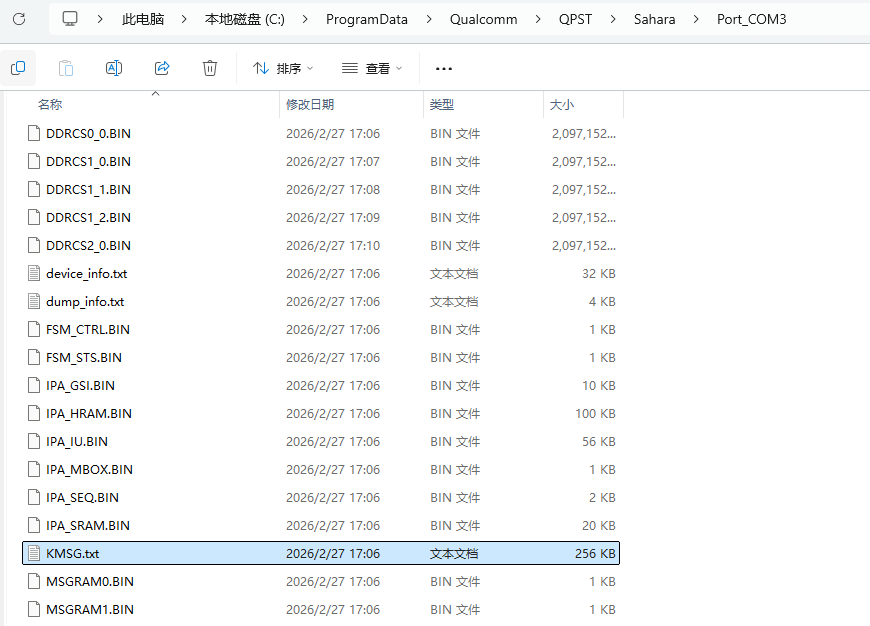Image resolution: width=870 pixels, height=626 pixels.
Task: Click the Port_COM3 breadcrumb
Action: (751, 19)
